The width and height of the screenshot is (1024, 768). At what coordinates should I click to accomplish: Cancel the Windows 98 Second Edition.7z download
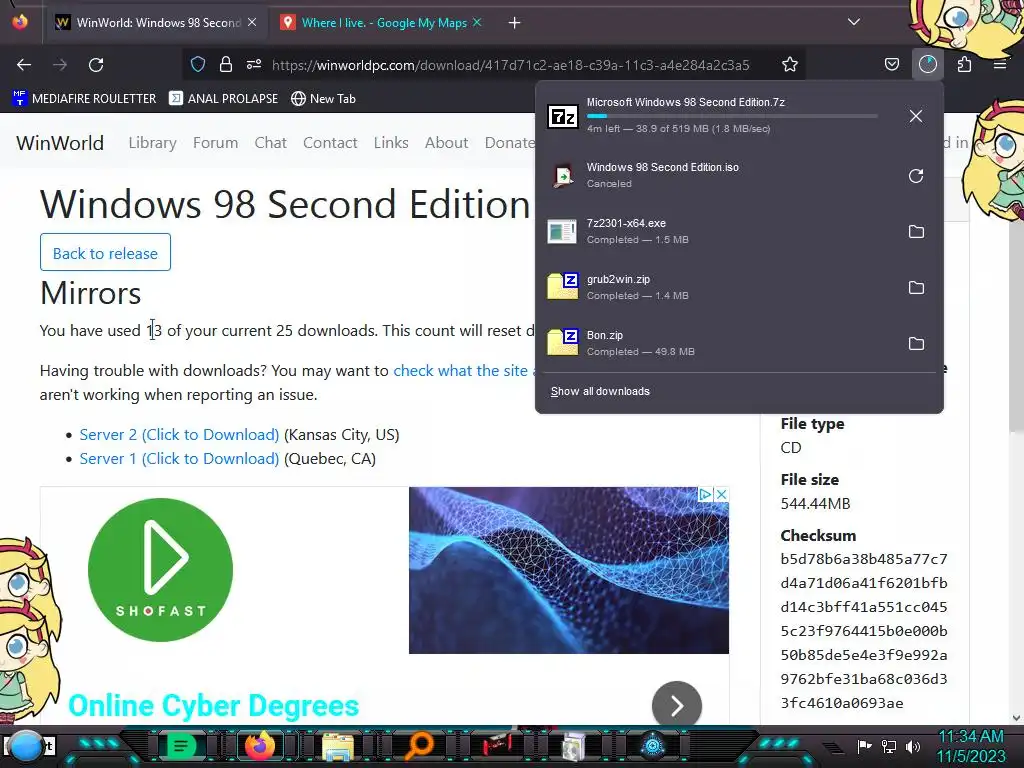[x=916, y=116]
